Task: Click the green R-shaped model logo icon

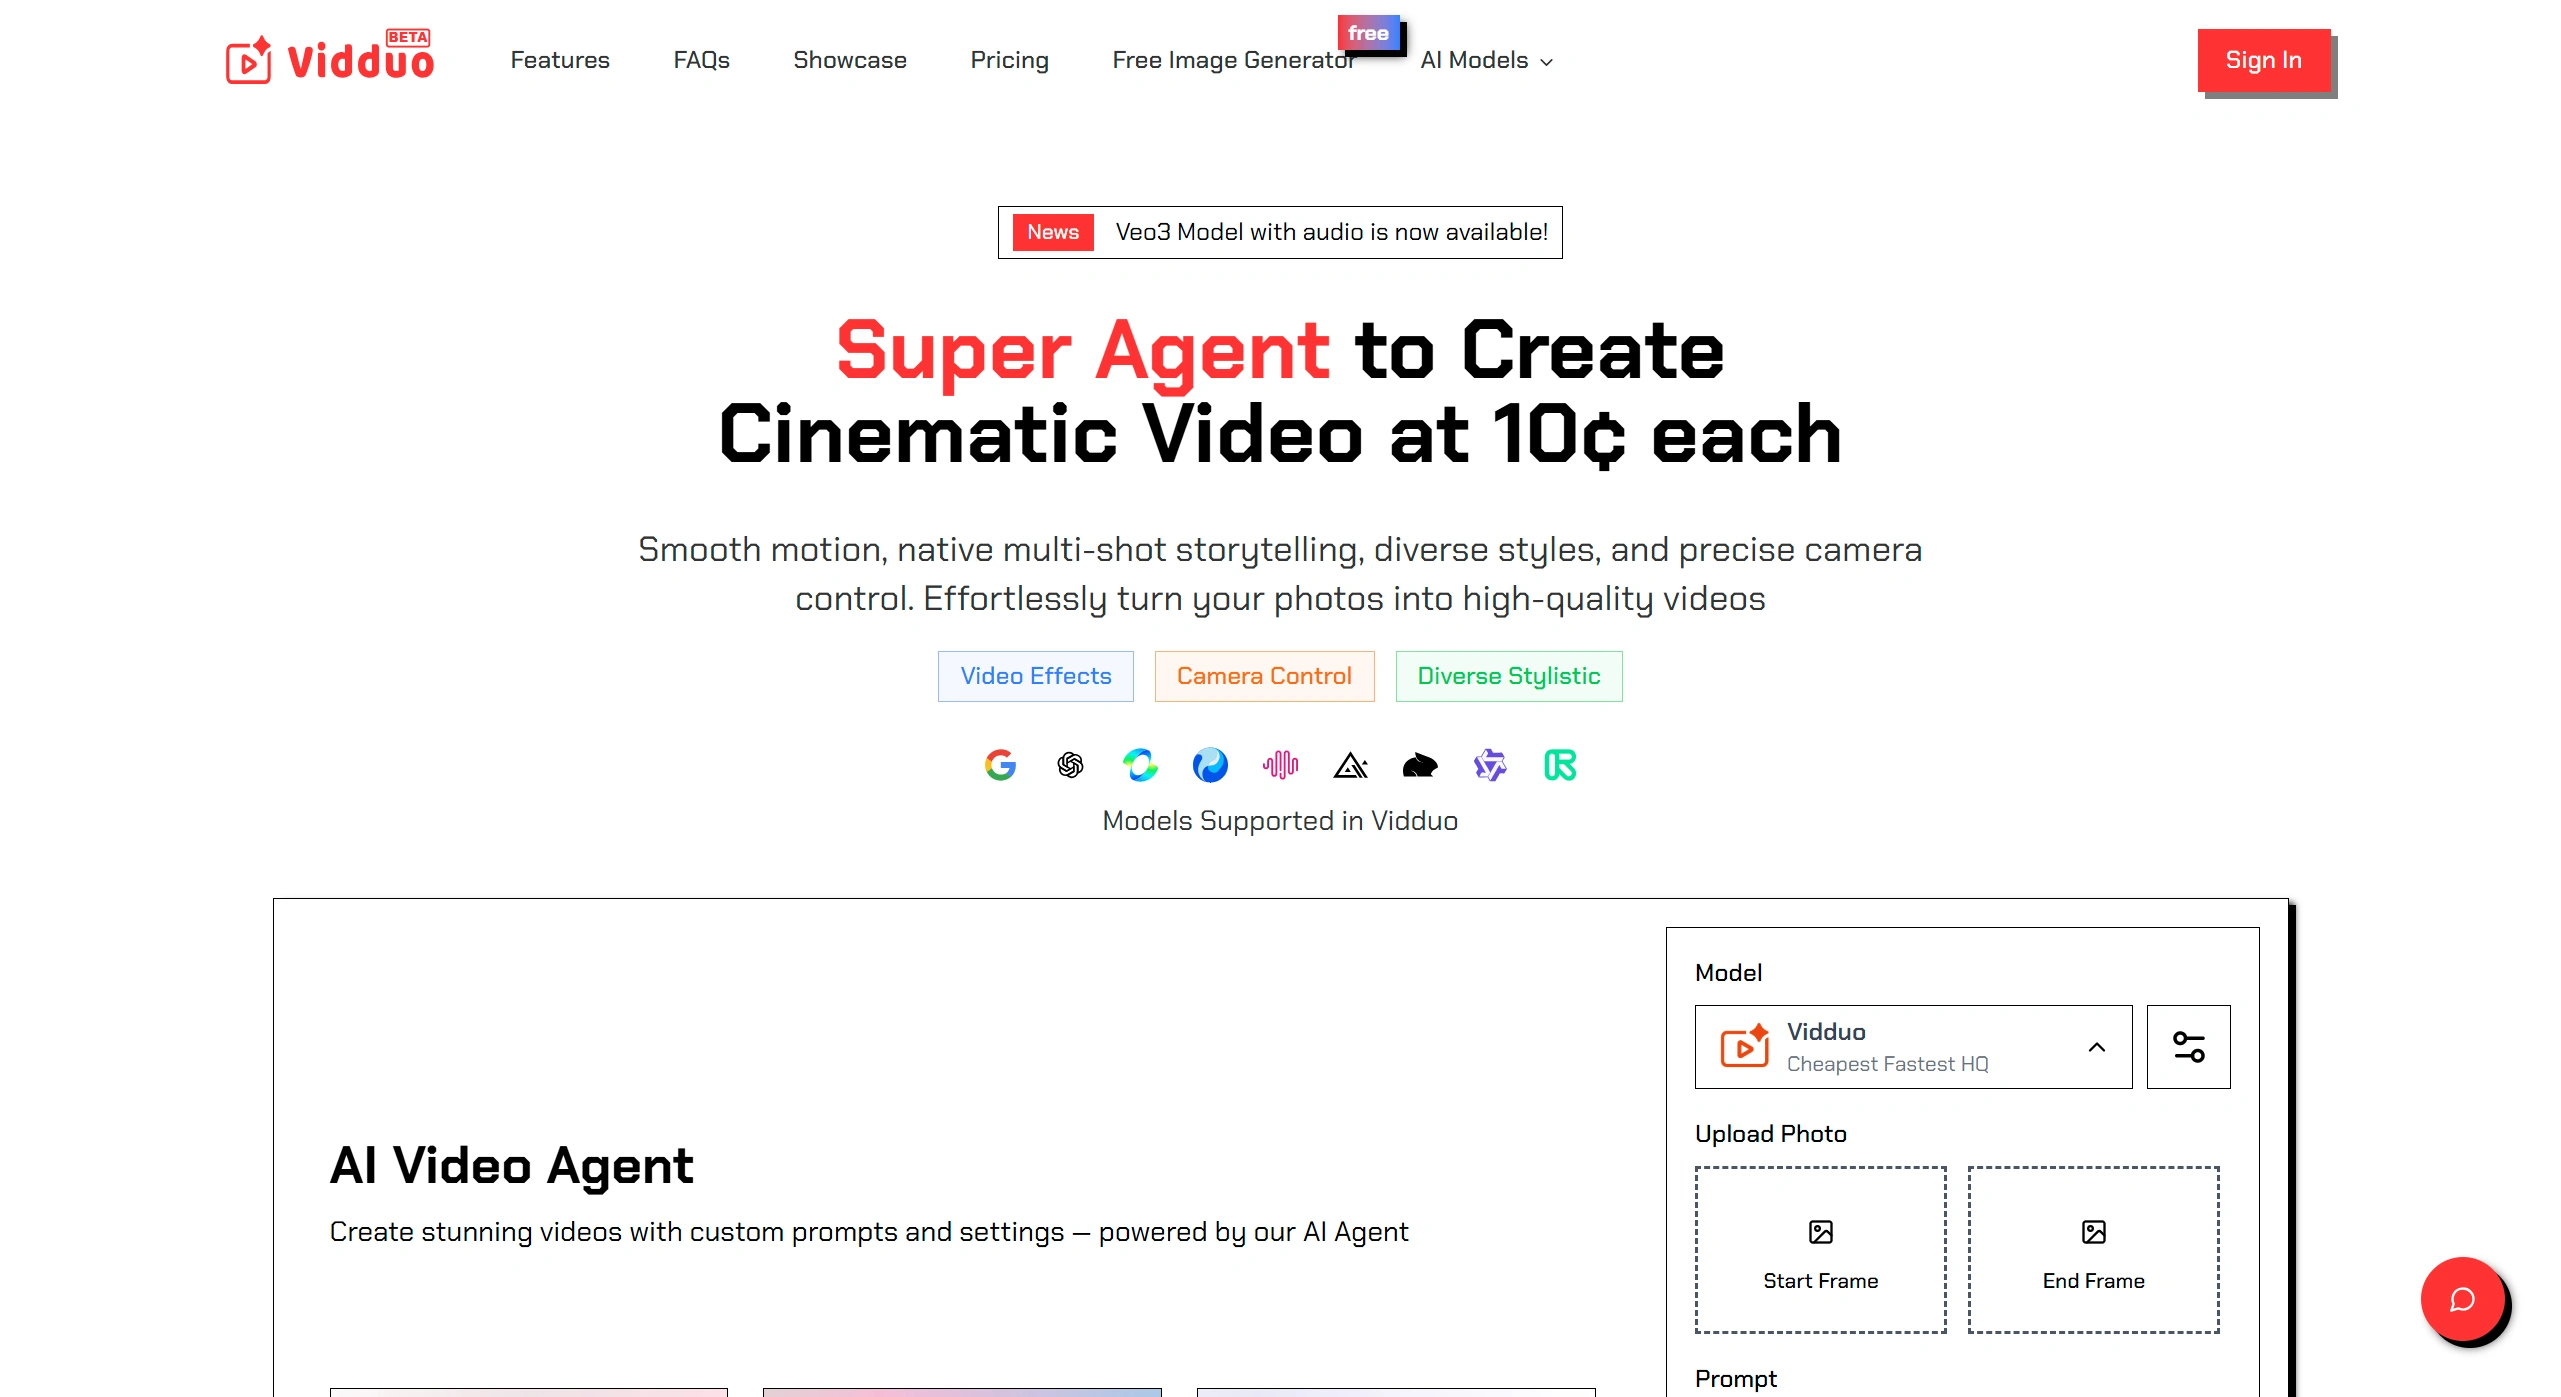Action: [x=1559, y=765]
